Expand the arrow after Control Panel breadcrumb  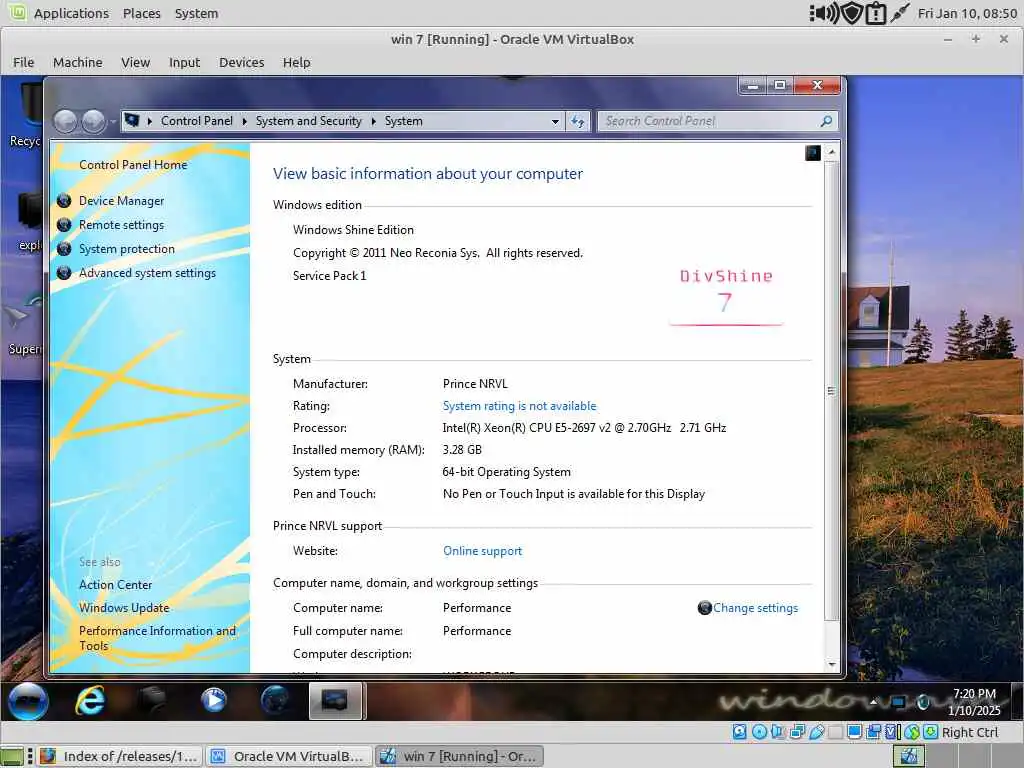[x=244, y=121]
